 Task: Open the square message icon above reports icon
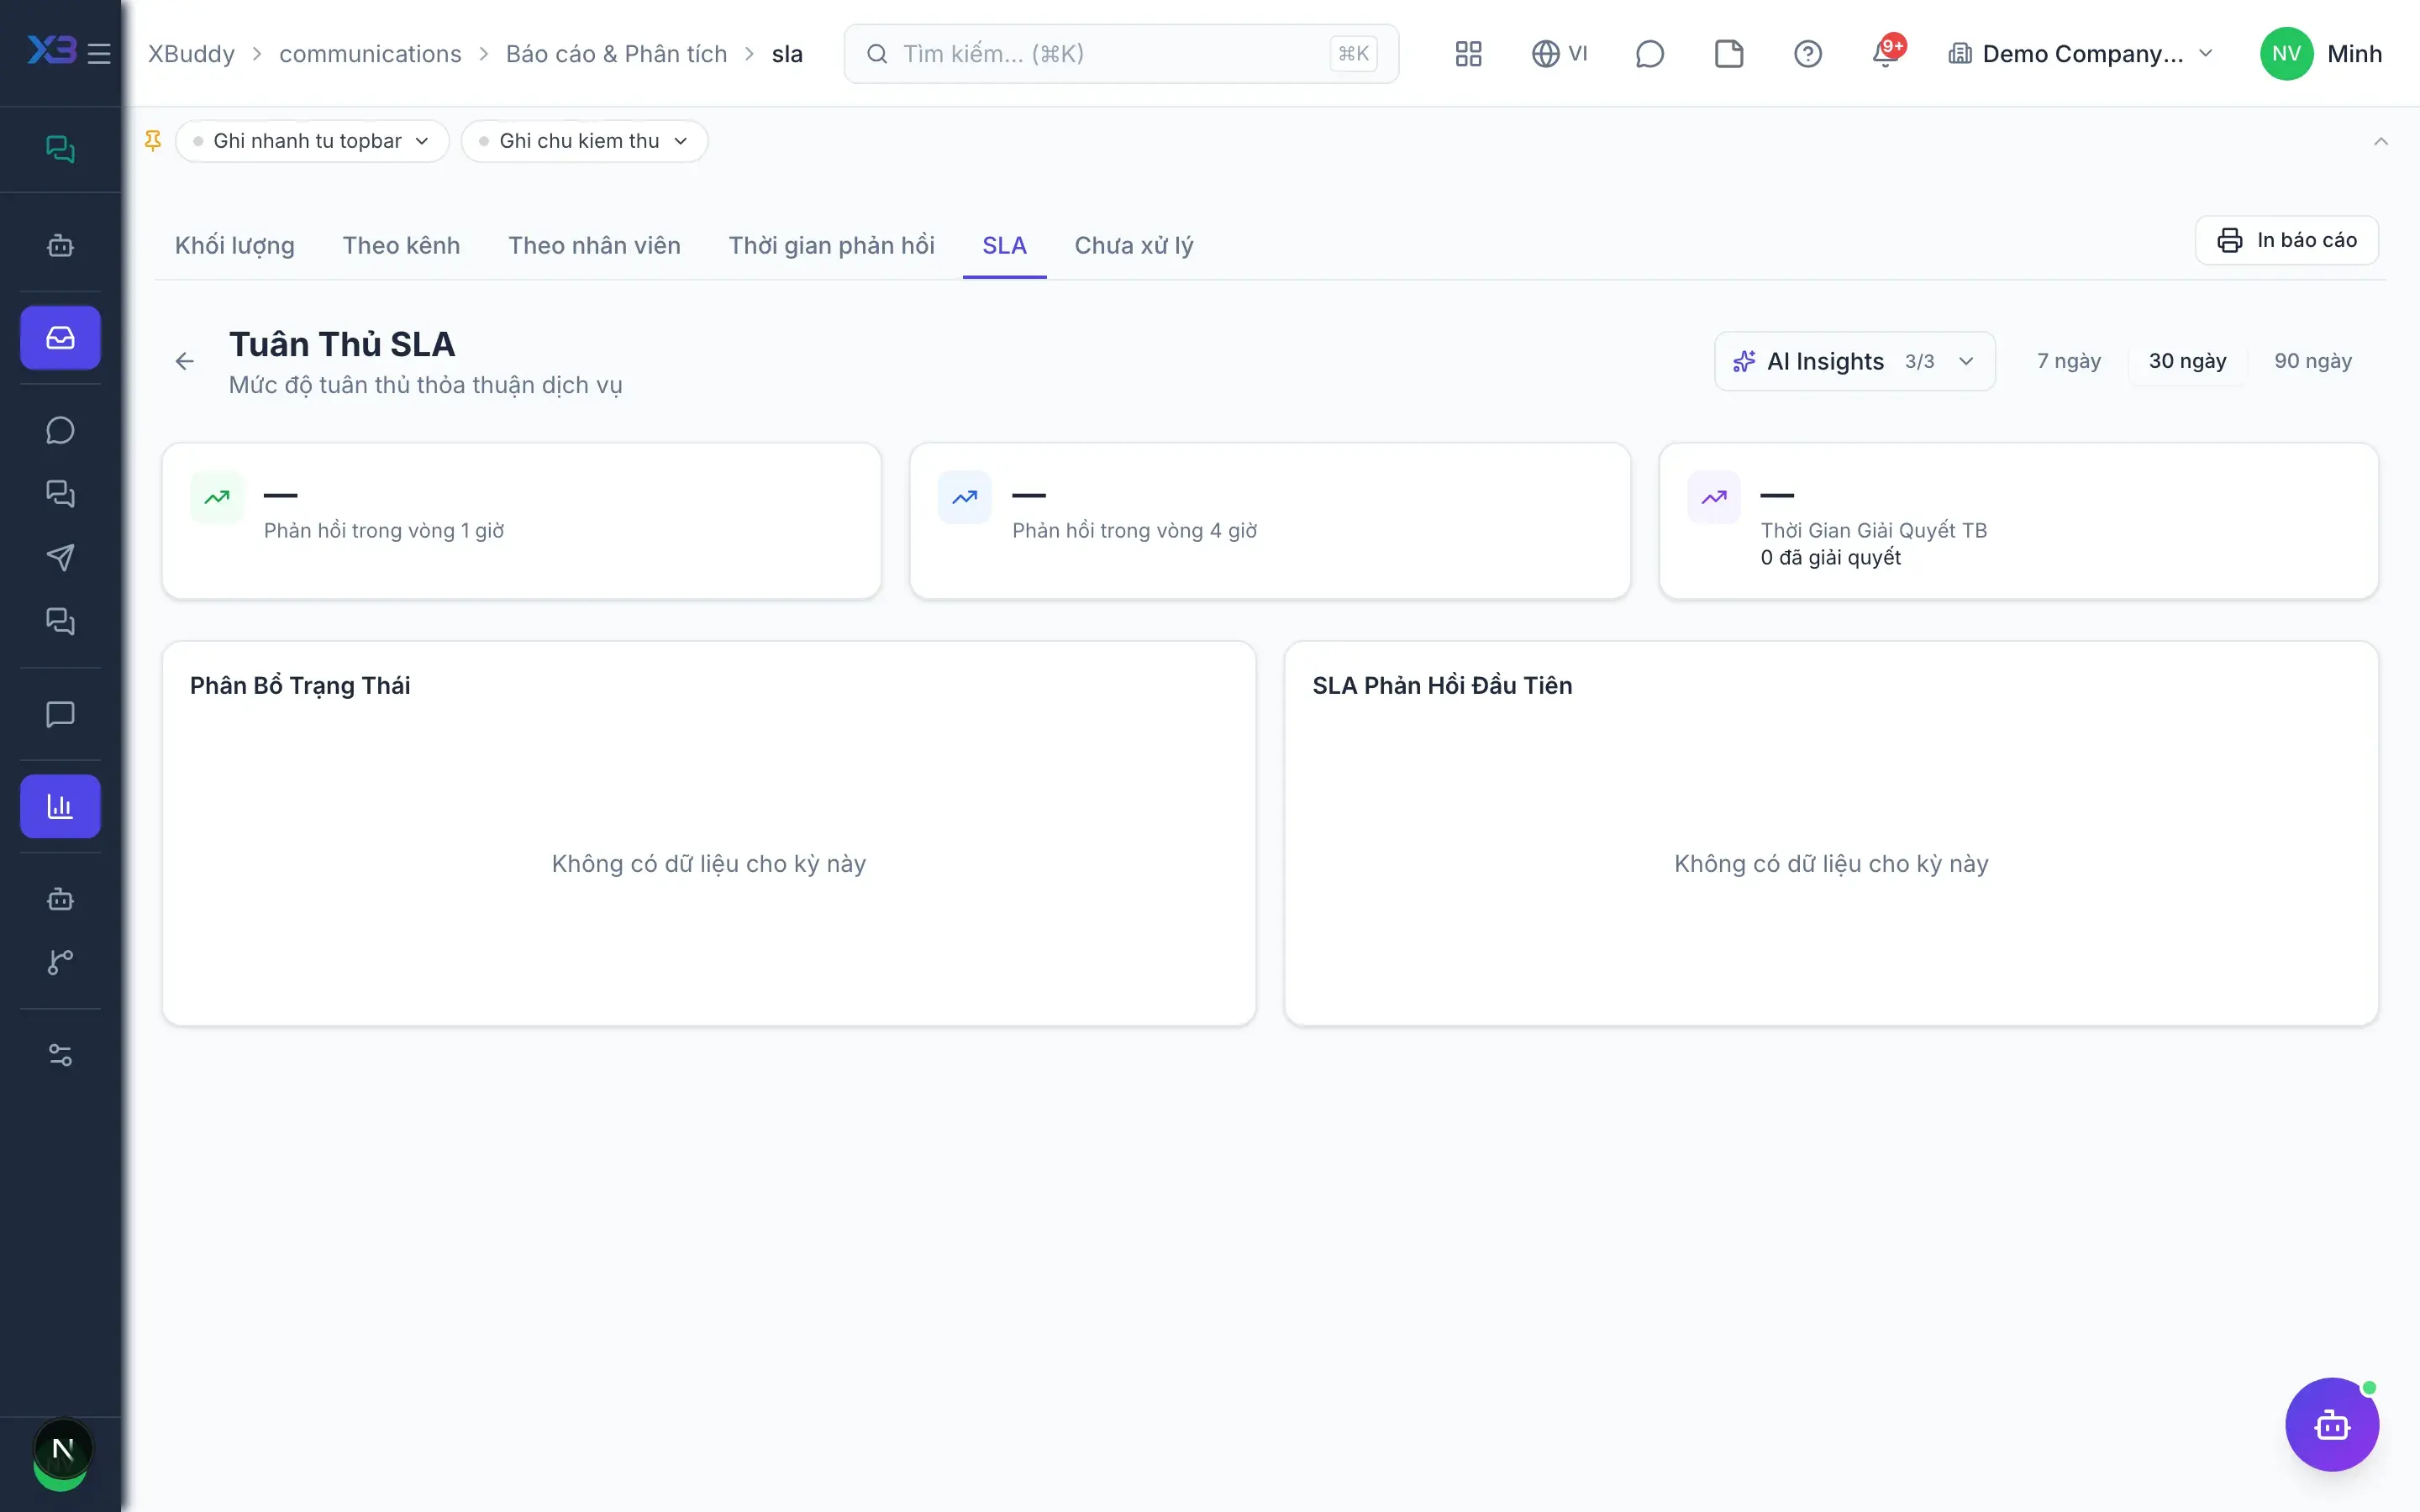[60, 714]
